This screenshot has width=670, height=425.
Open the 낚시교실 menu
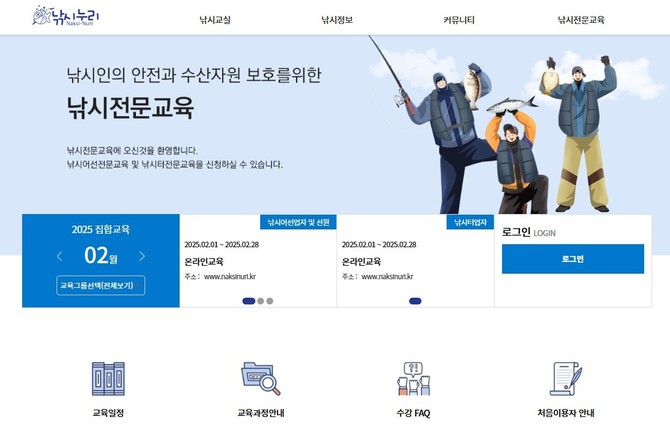tap(215, 20)
